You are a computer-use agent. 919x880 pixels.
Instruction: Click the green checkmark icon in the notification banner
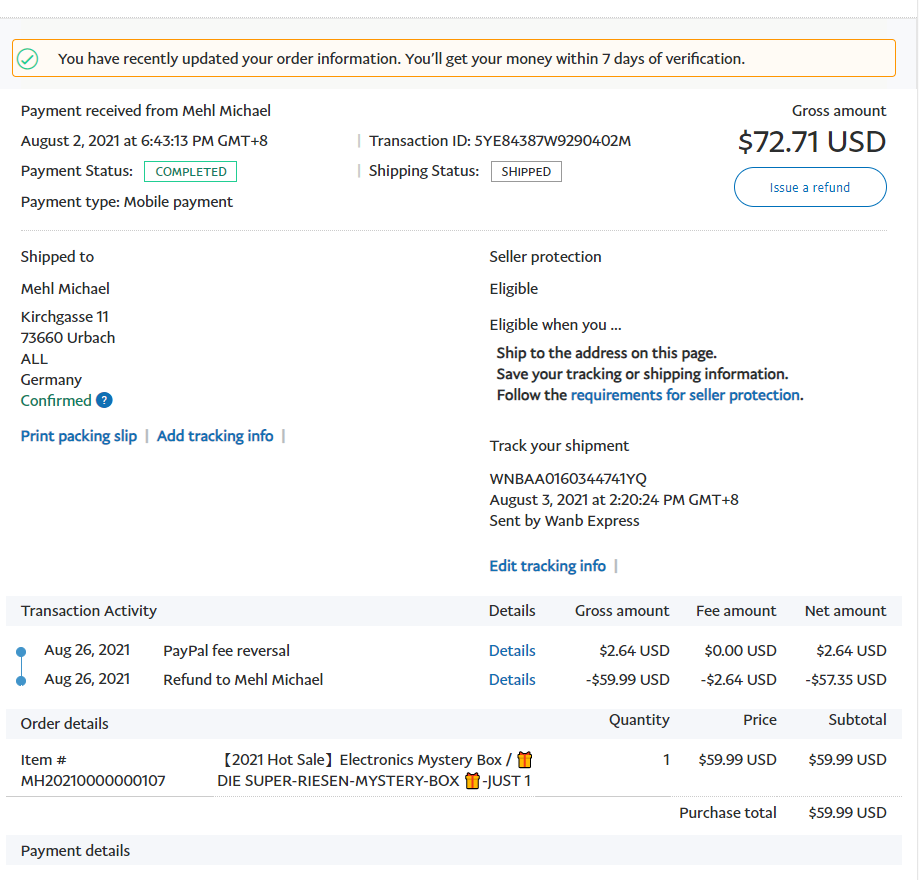click(29, 59)
